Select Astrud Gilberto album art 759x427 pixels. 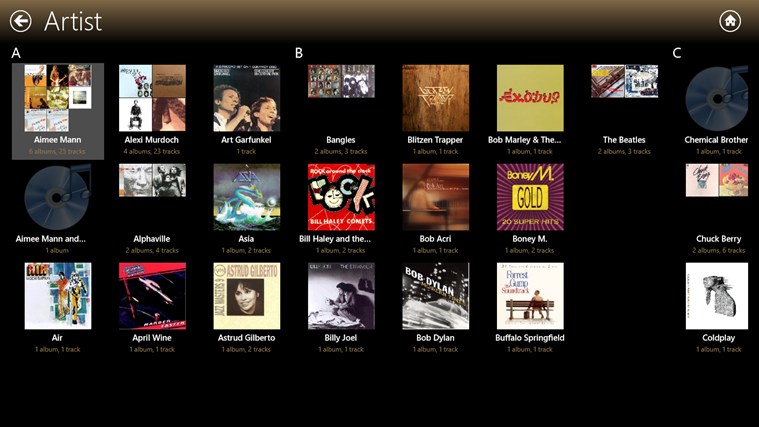coord(246,296)
